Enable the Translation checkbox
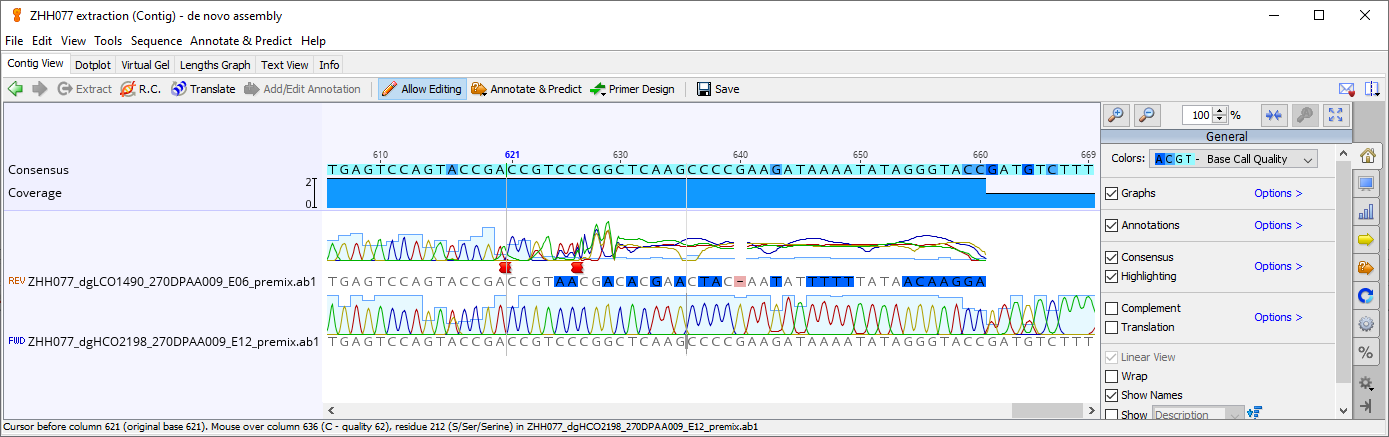1389x437 pixels. 1111,327
